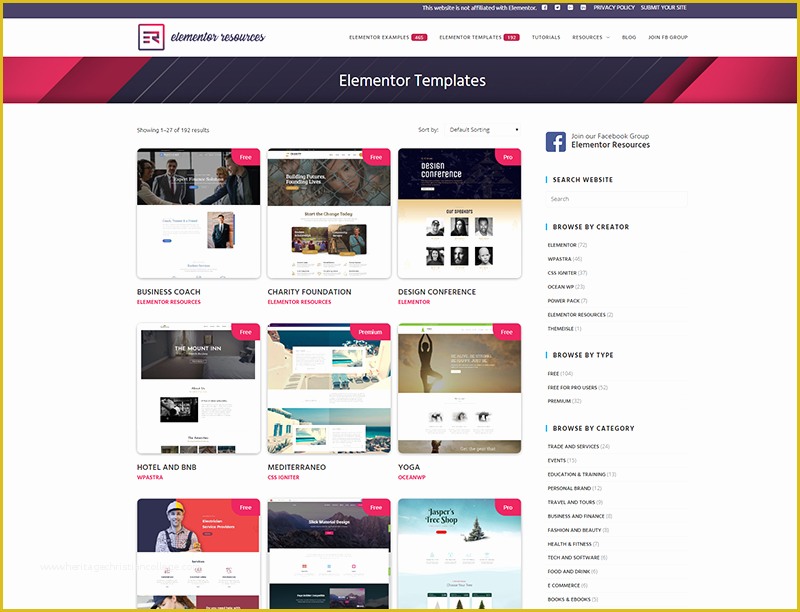Go to Elementor Examples menu item

click(x=388, y=37)
